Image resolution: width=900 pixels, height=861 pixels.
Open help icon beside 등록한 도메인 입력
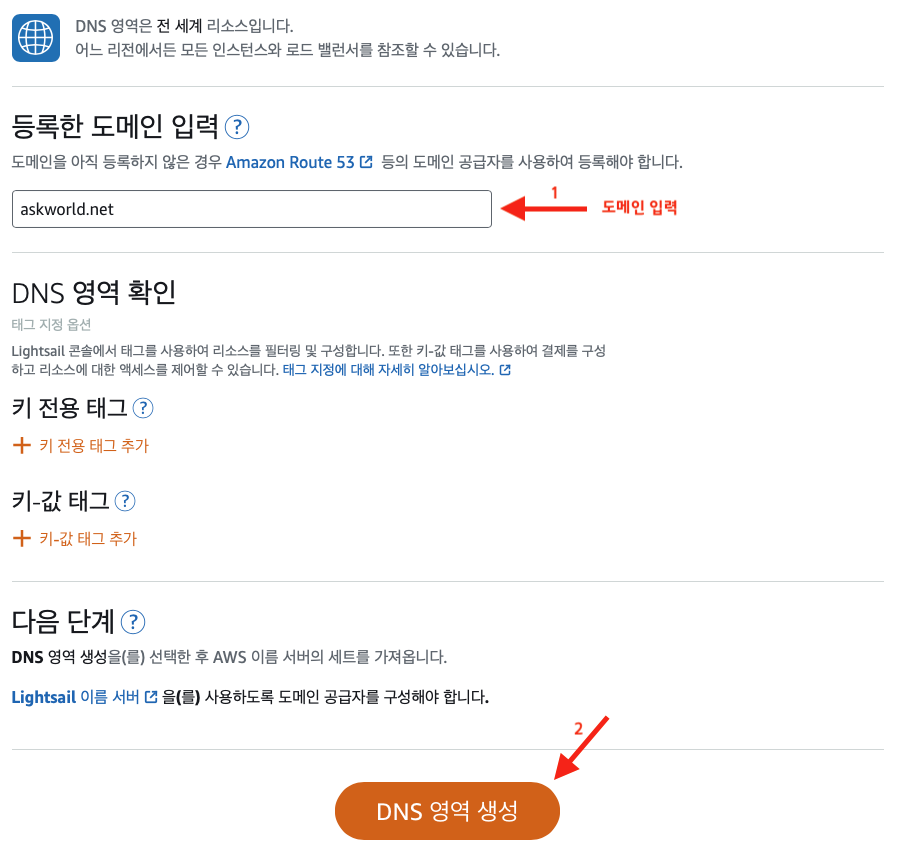click(236, 127)
